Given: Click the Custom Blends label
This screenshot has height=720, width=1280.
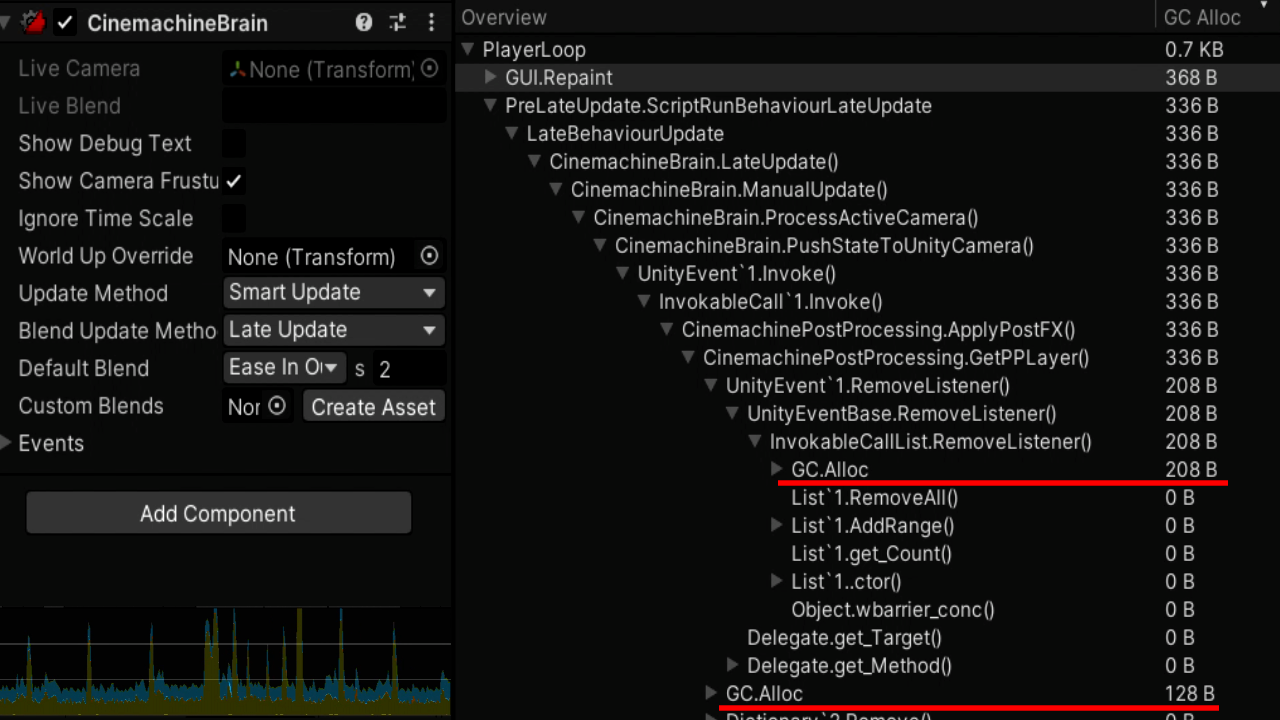Looking at the screenshot, I should [x=91, y=406].
